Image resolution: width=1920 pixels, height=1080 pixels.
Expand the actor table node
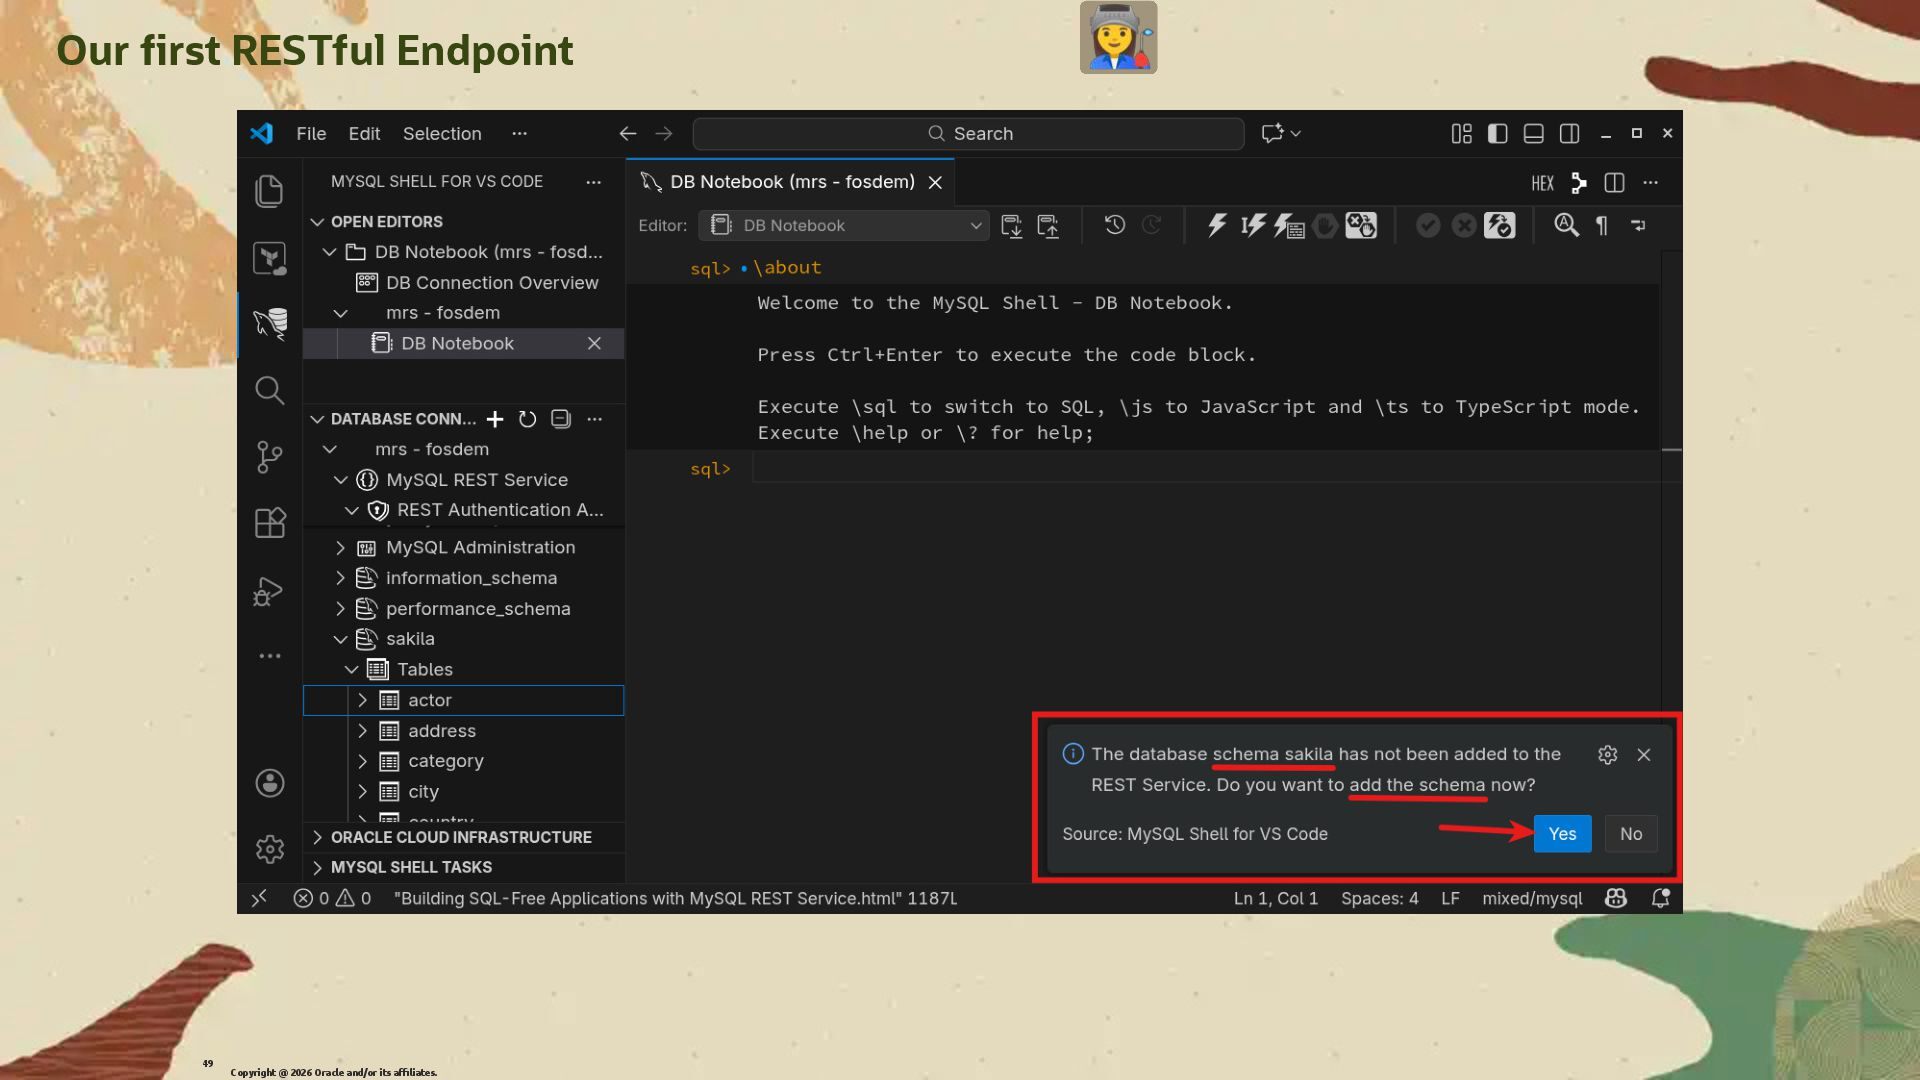[x=362, y=700]
